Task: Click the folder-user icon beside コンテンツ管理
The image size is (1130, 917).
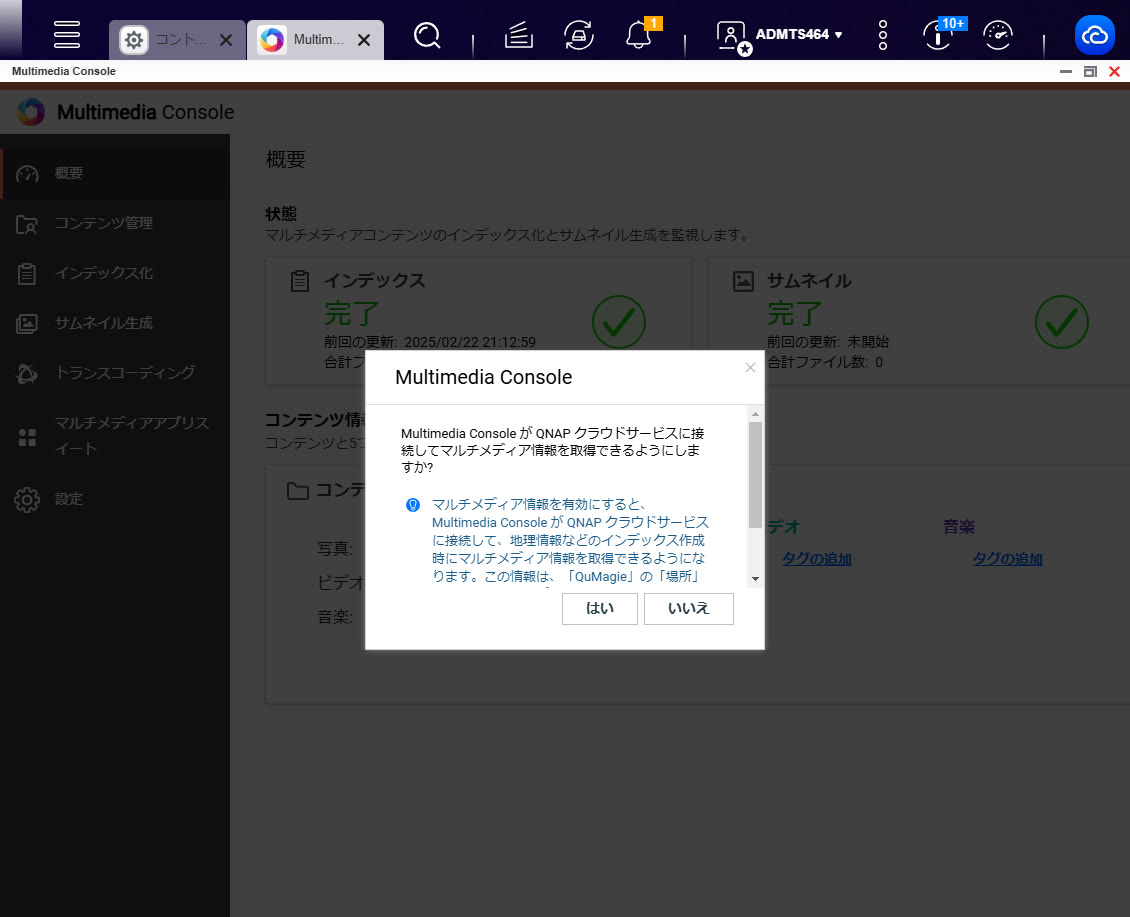Action: tap(27, 224)
